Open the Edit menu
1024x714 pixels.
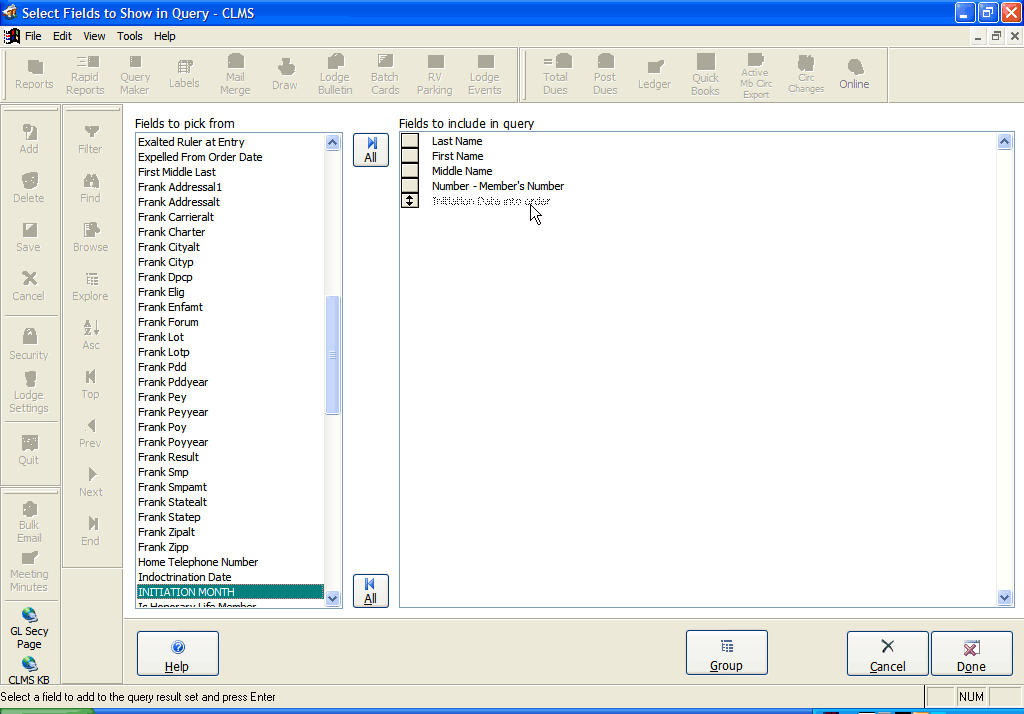63,36
